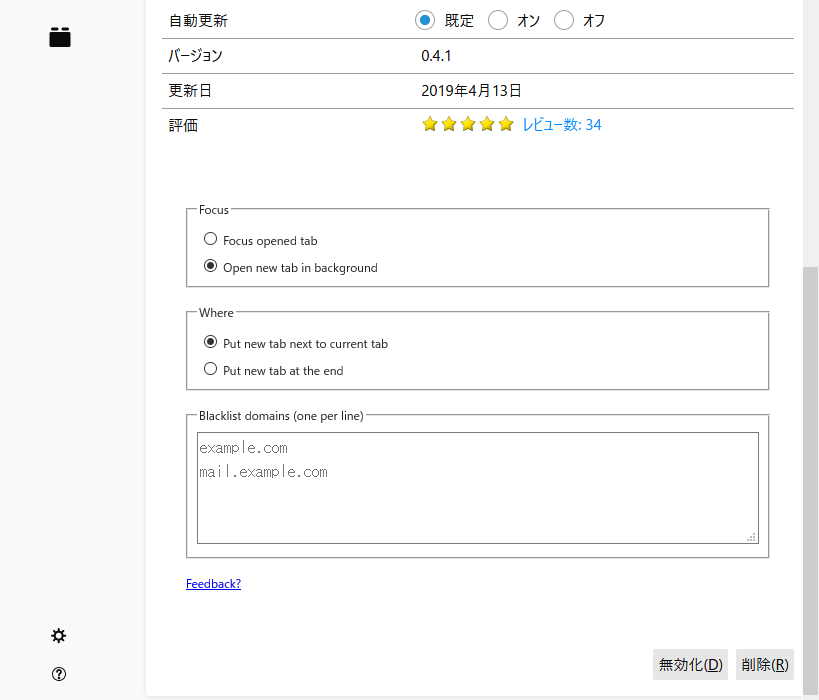
Task: Click the five-star rating icons
Action: click(x=467, y=124)
